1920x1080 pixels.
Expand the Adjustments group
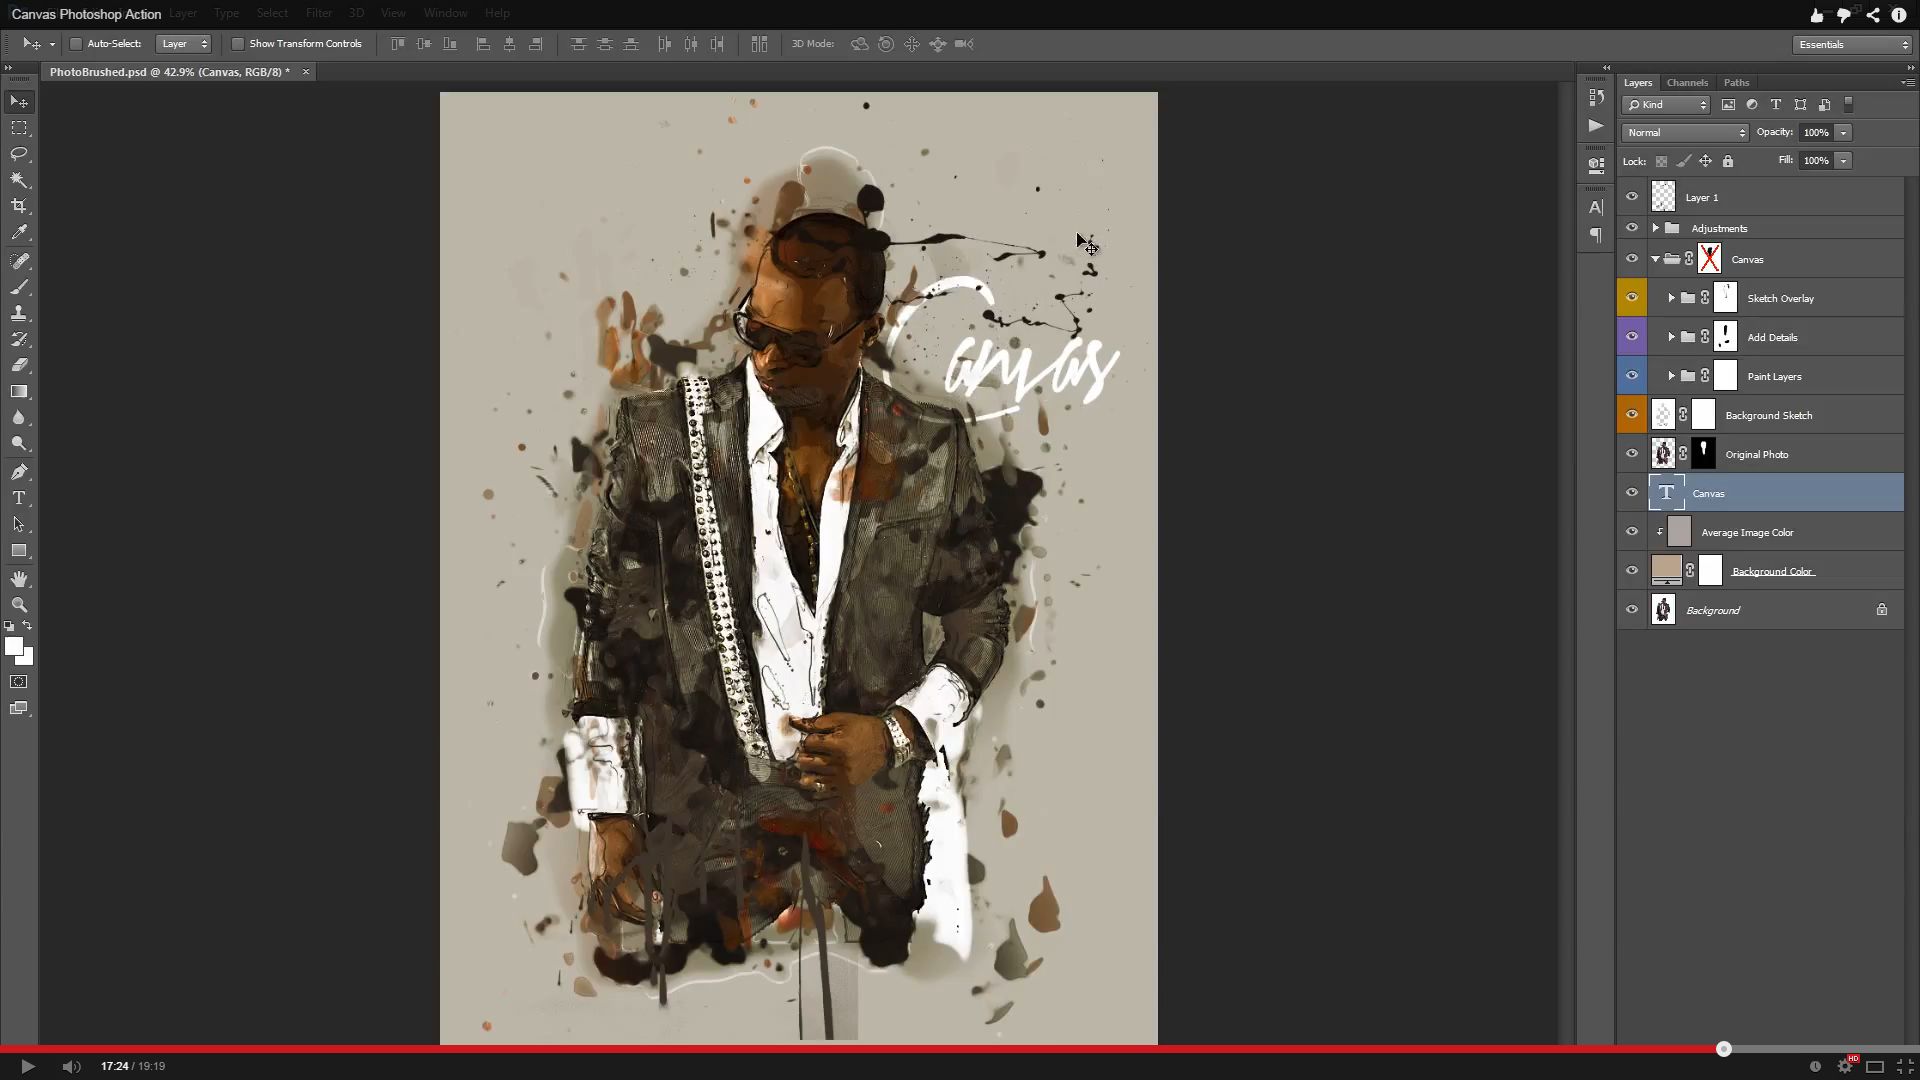coord(1654,228)
